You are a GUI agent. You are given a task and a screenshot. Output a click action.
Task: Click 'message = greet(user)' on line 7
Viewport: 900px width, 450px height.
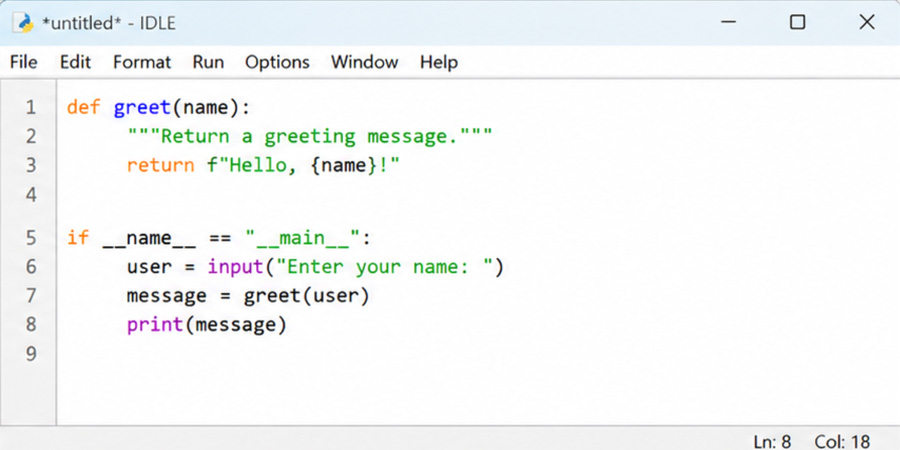(248, 296)
